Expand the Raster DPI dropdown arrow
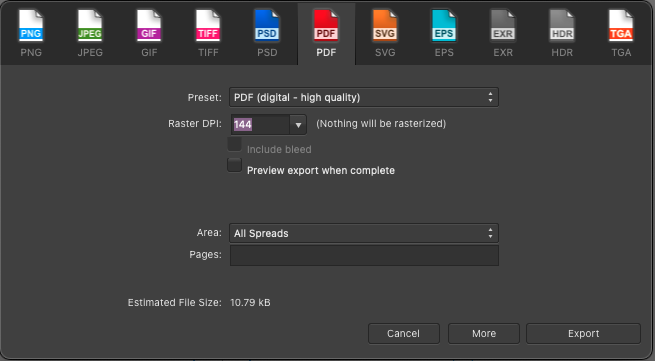 pyautogui.click(x=298, y=125)
